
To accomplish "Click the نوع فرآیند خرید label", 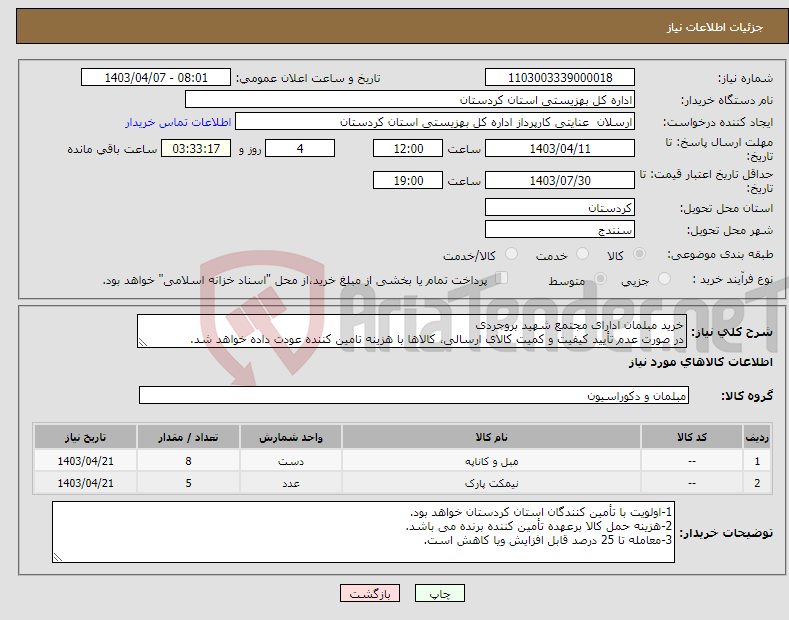I will coord(732,279).
